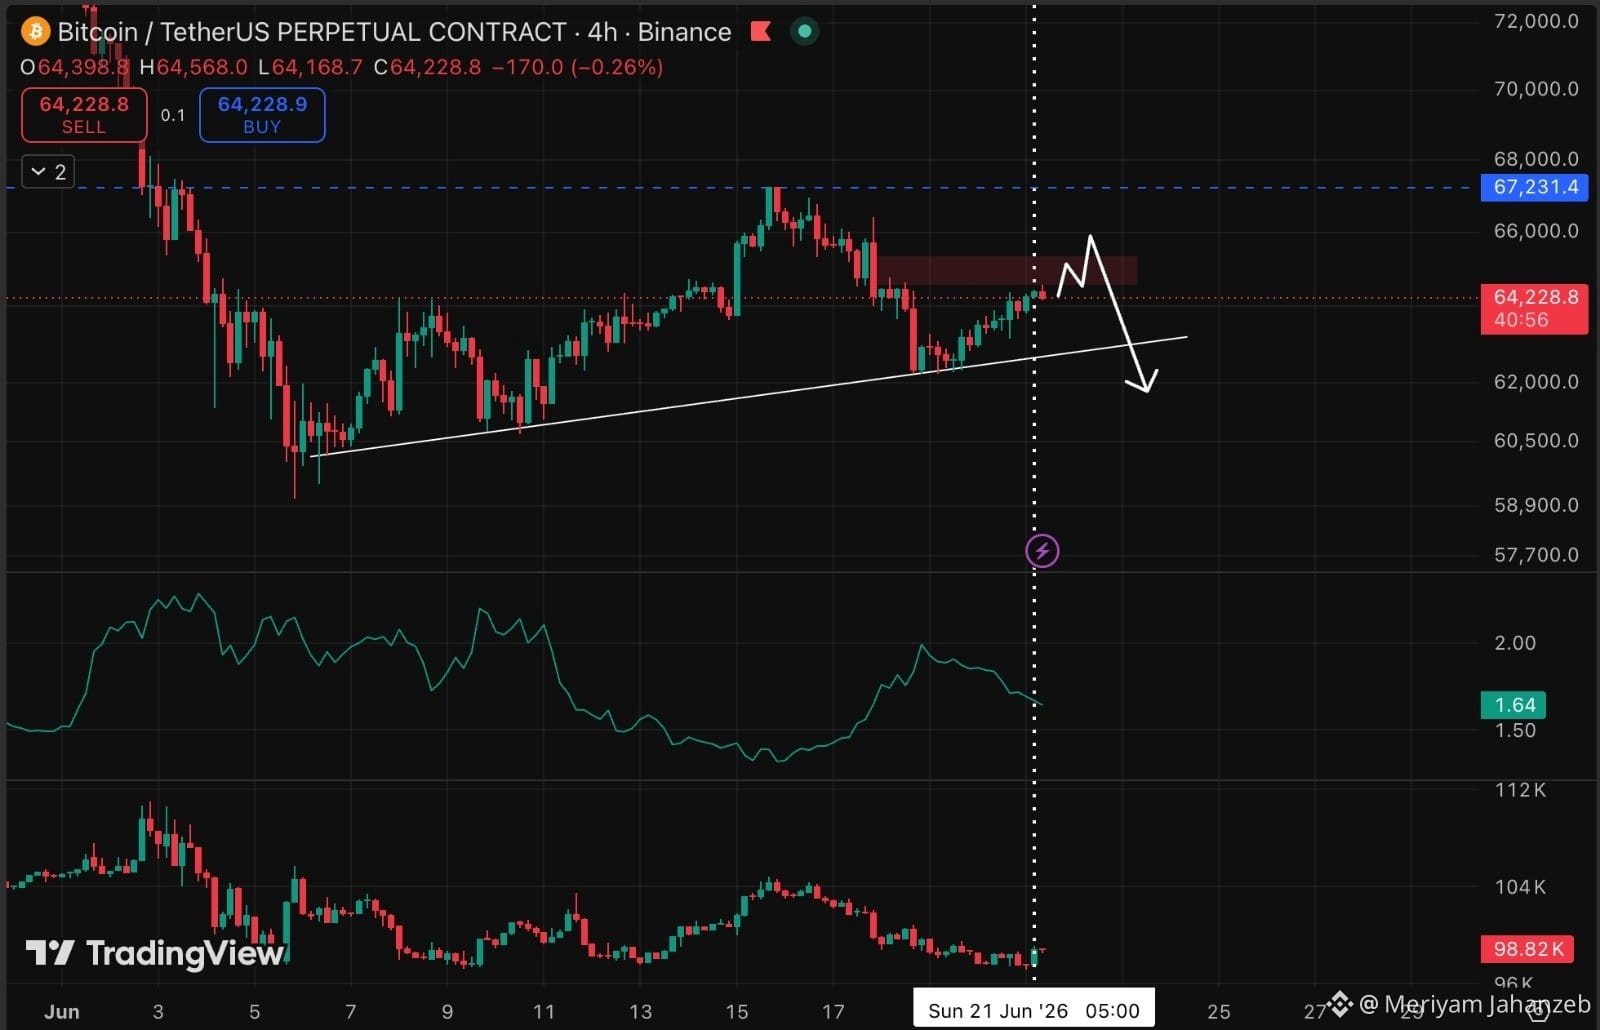This screenshot has height=1030, width=1600.
Task: Open the purple lightning event icon
Action: pyautogui.click(x=1042, y=550)
